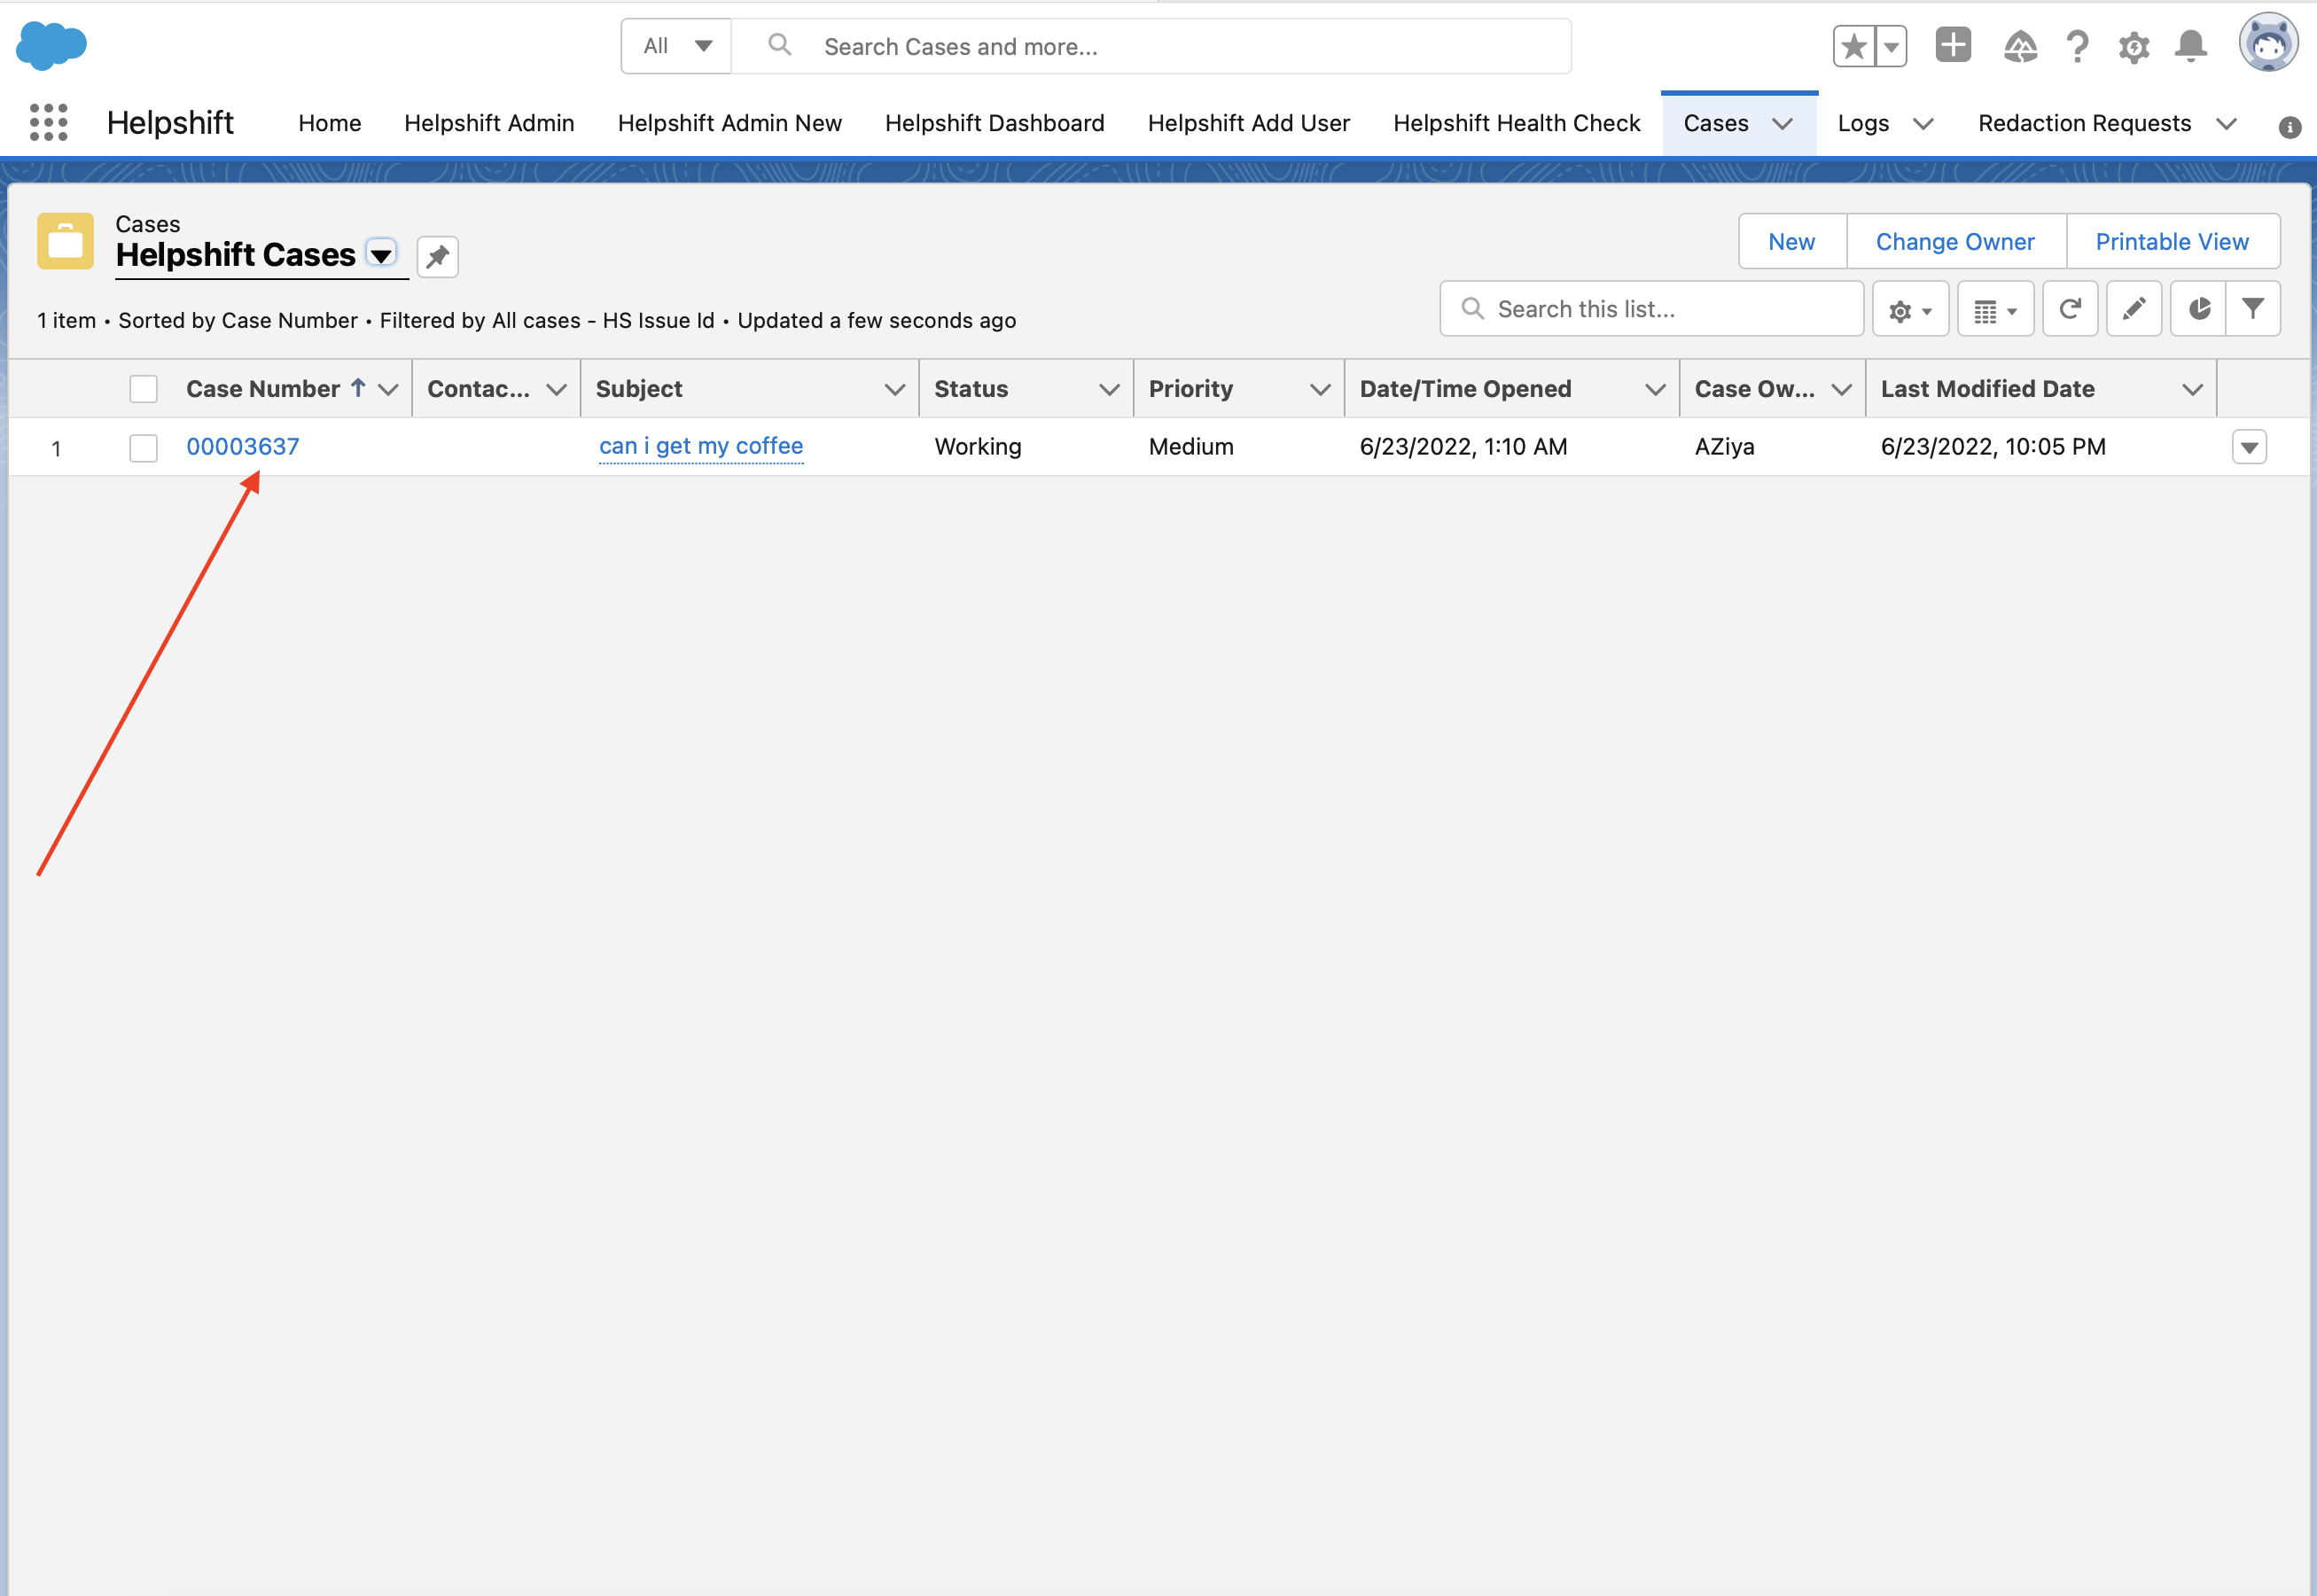The image size is (2317, 1596).
Task: Go to the Home tab
Action: [x=329, y=123]
